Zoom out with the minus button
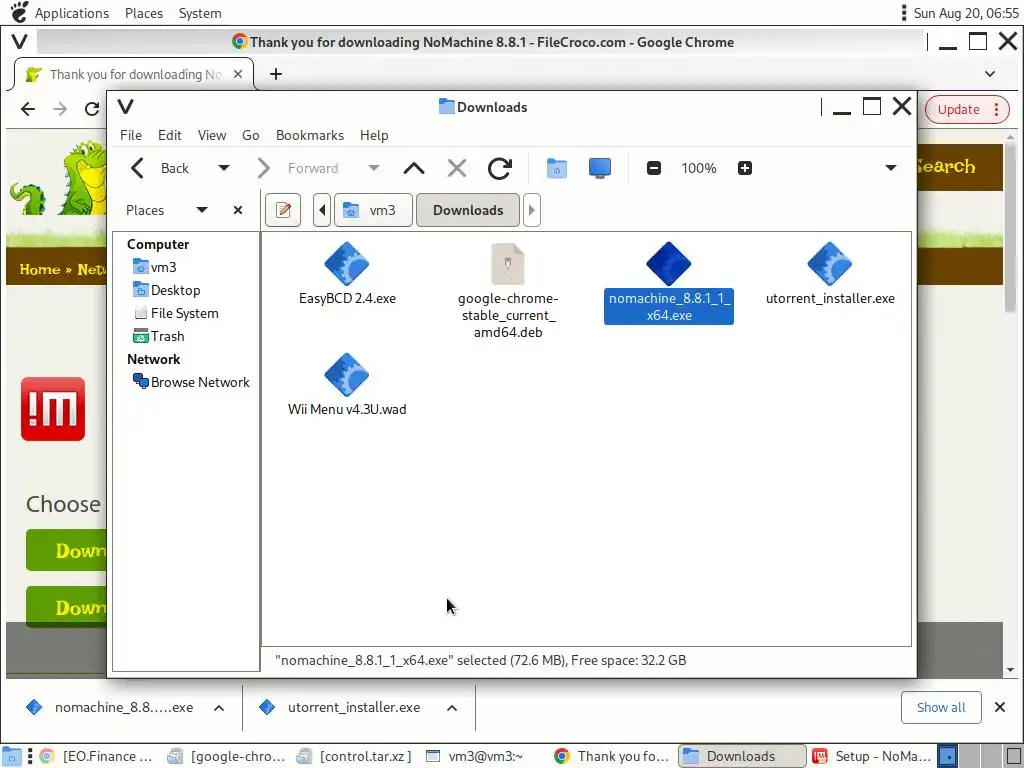1024x768 pixels. point(654,168)
